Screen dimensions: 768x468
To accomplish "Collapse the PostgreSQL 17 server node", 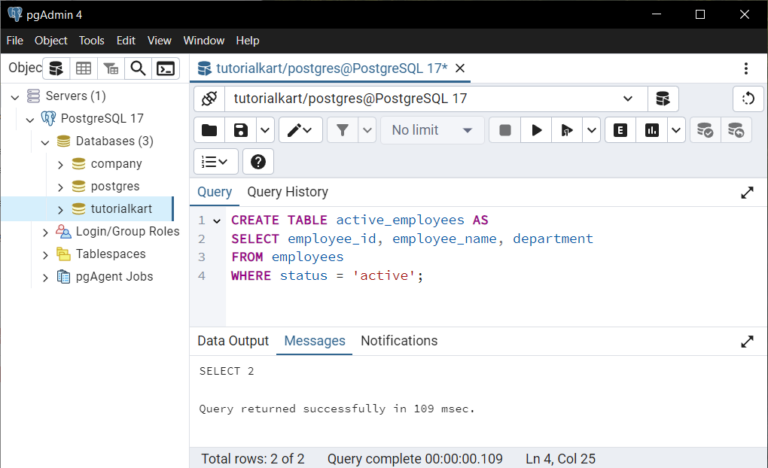I will 30,119.
